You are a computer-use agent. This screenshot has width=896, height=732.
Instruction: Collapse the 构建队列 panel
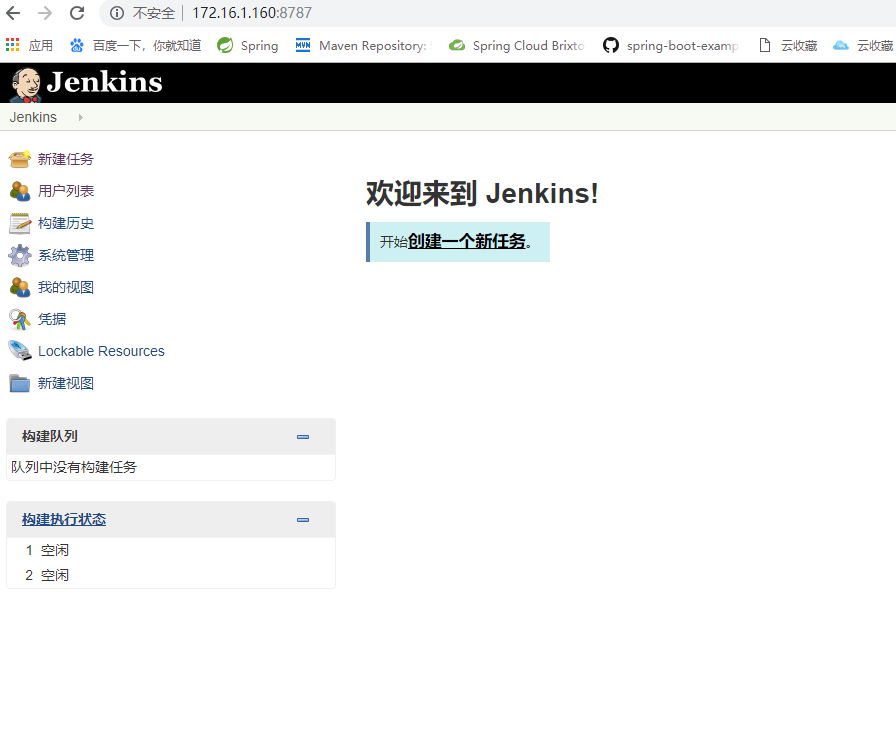tap(303, 437)
